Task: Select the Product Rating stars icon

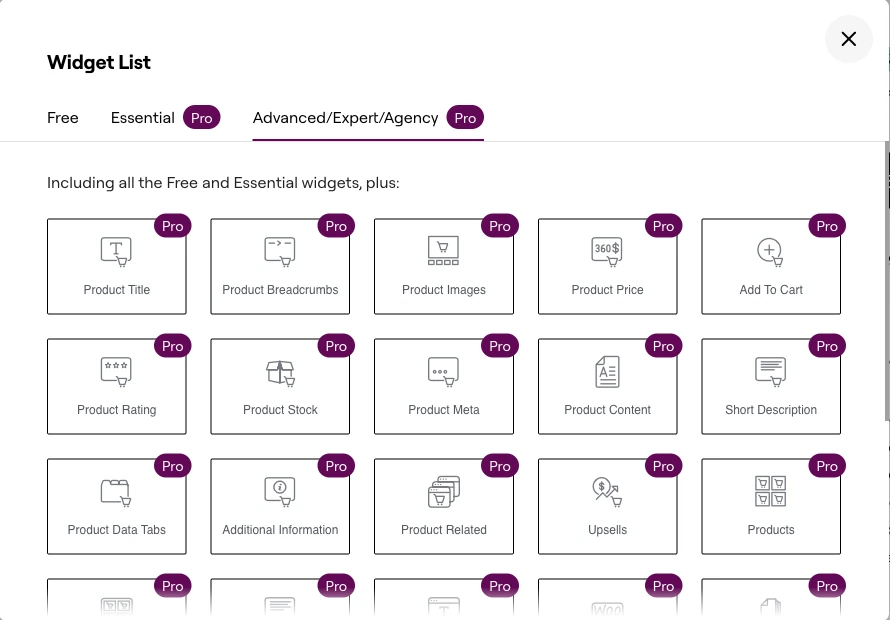Action: pyautogui.click(x=117, y=372)
